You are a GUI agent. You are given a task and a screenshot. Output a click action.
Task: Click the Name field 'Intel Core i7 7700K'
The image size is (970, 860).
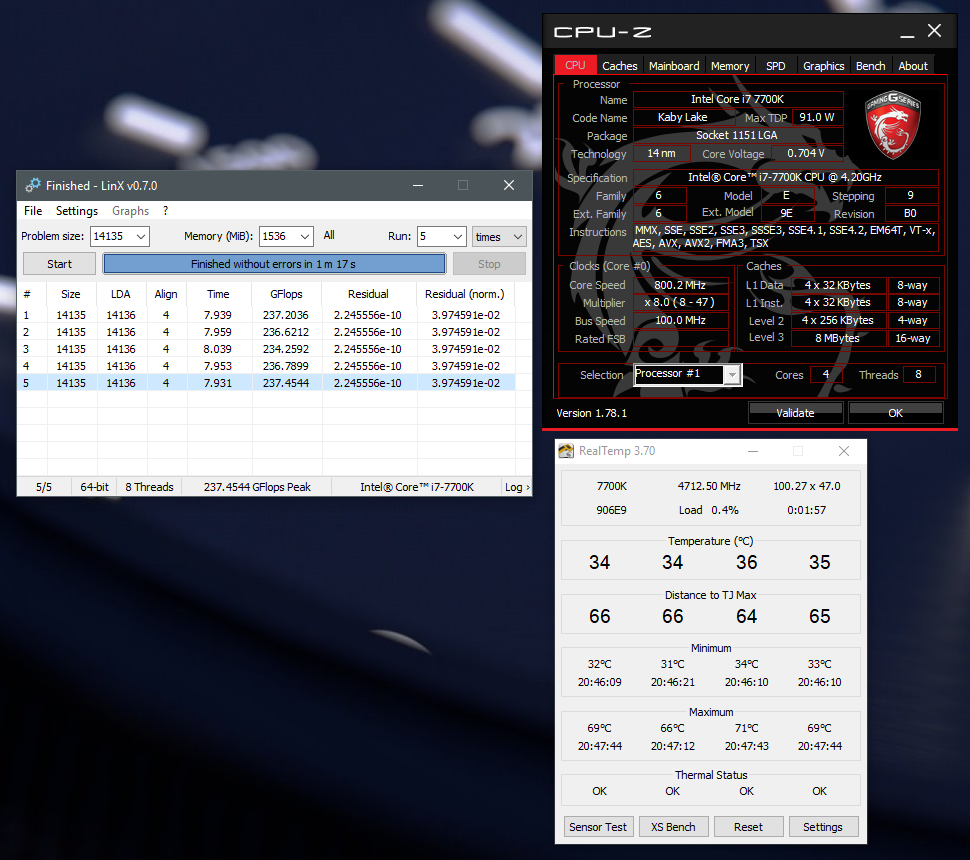pos(737,99)
